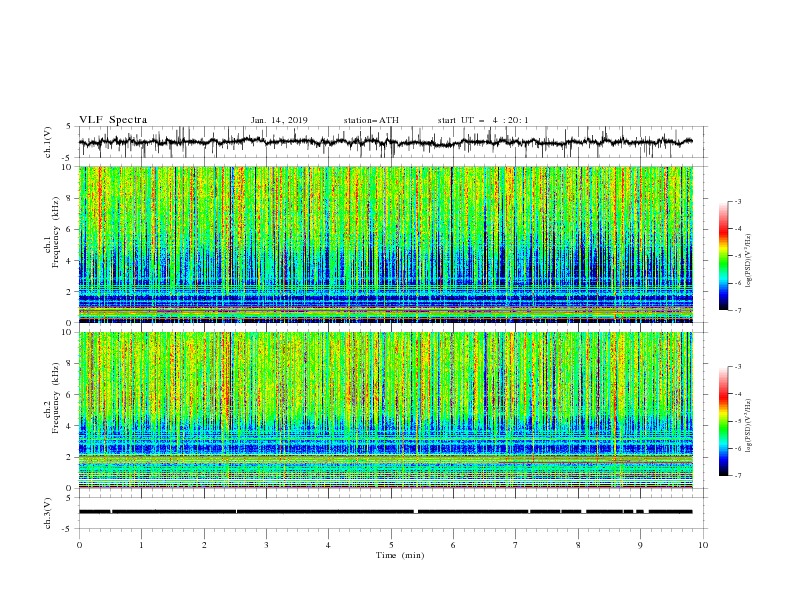The width and height of the screenshot is (792, 612).
Task: Click inside the ch.1 spectrogram panel
Action: tap(386, 244)
